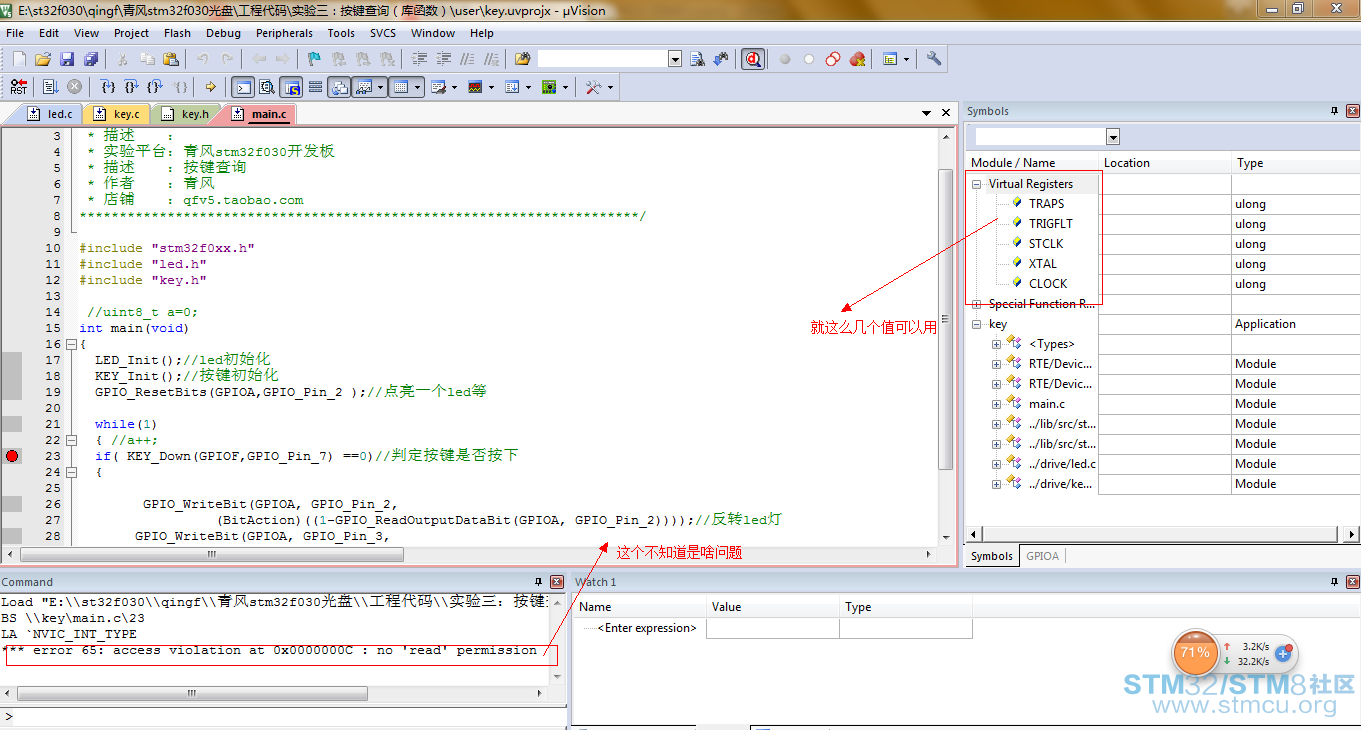Open Disassembly Window icon
This screenshot has height=730, width=1361.
point(267,87)
